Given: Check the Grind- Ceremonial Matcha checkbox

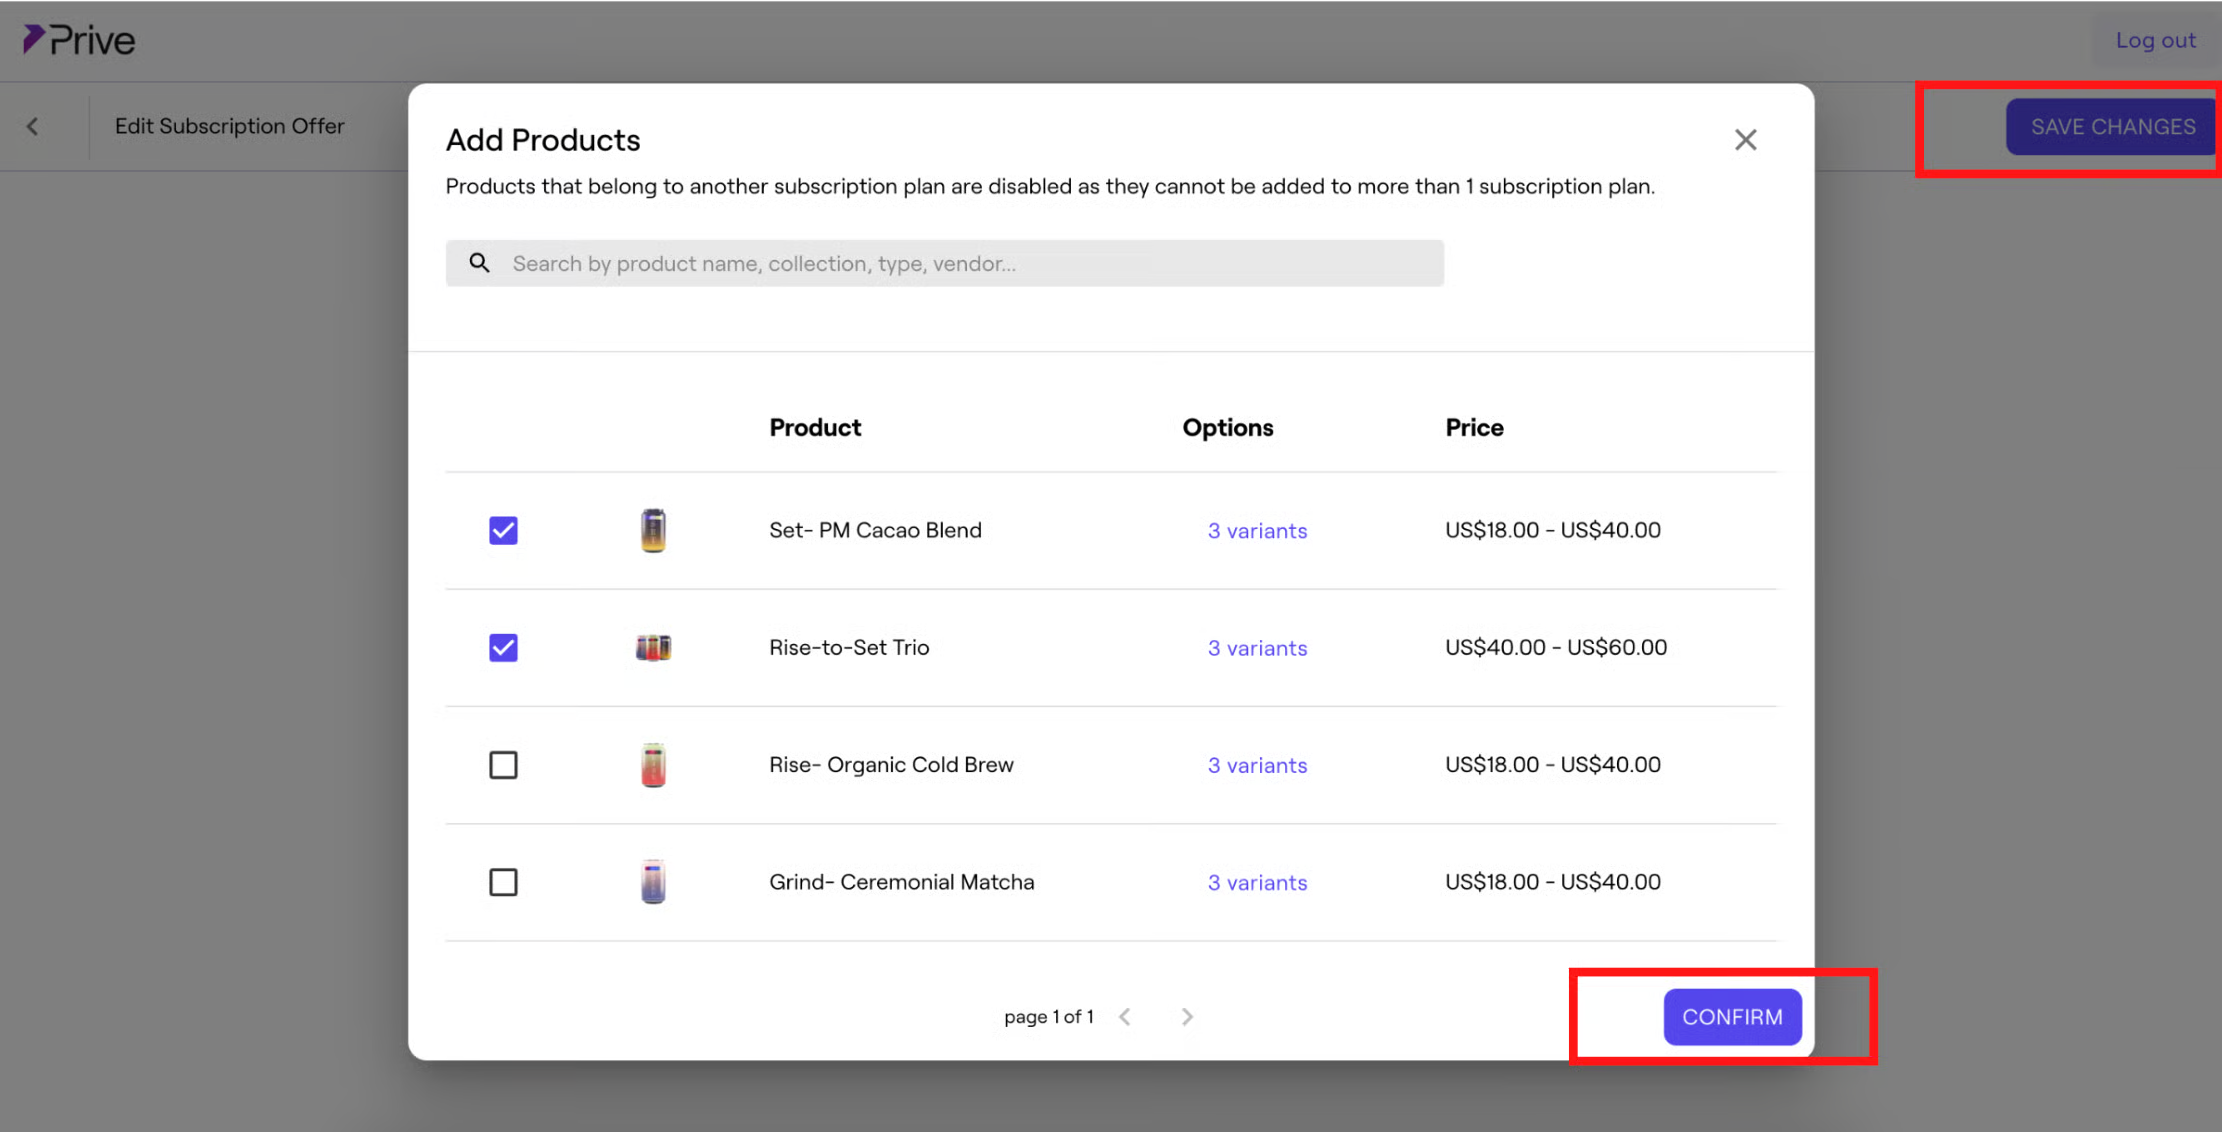Looking at the screenshot, I should [x=503, y=882].
